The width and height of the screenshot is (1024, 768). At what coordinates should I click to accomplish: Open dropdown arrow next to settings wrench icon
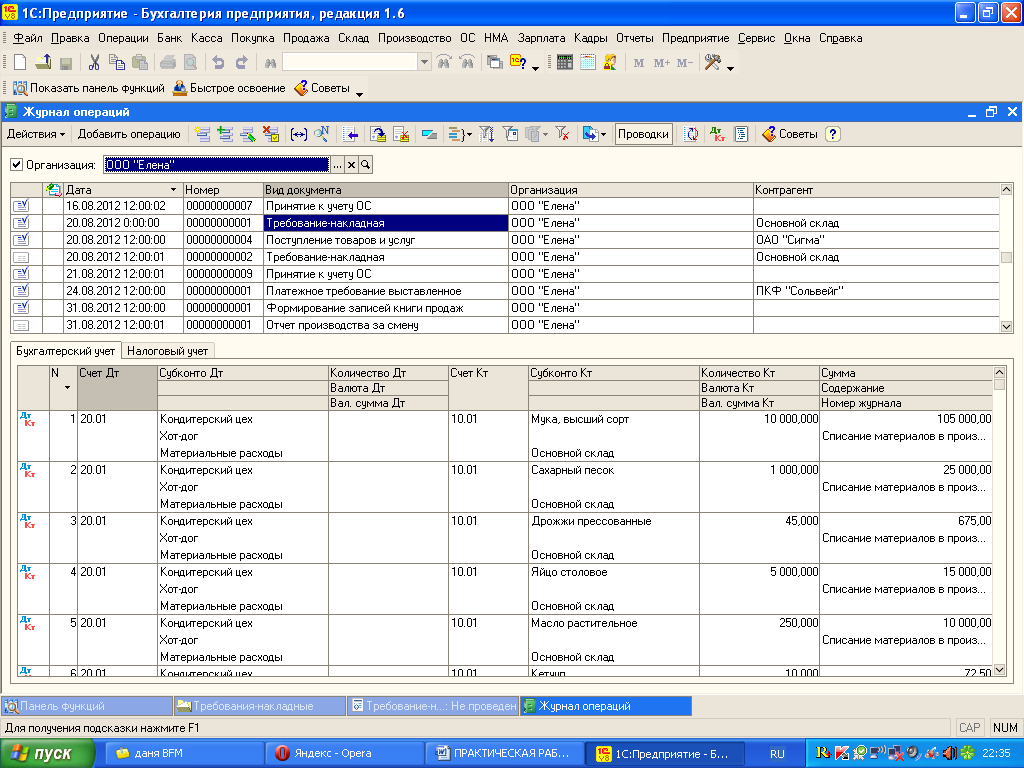click(730, 67)
